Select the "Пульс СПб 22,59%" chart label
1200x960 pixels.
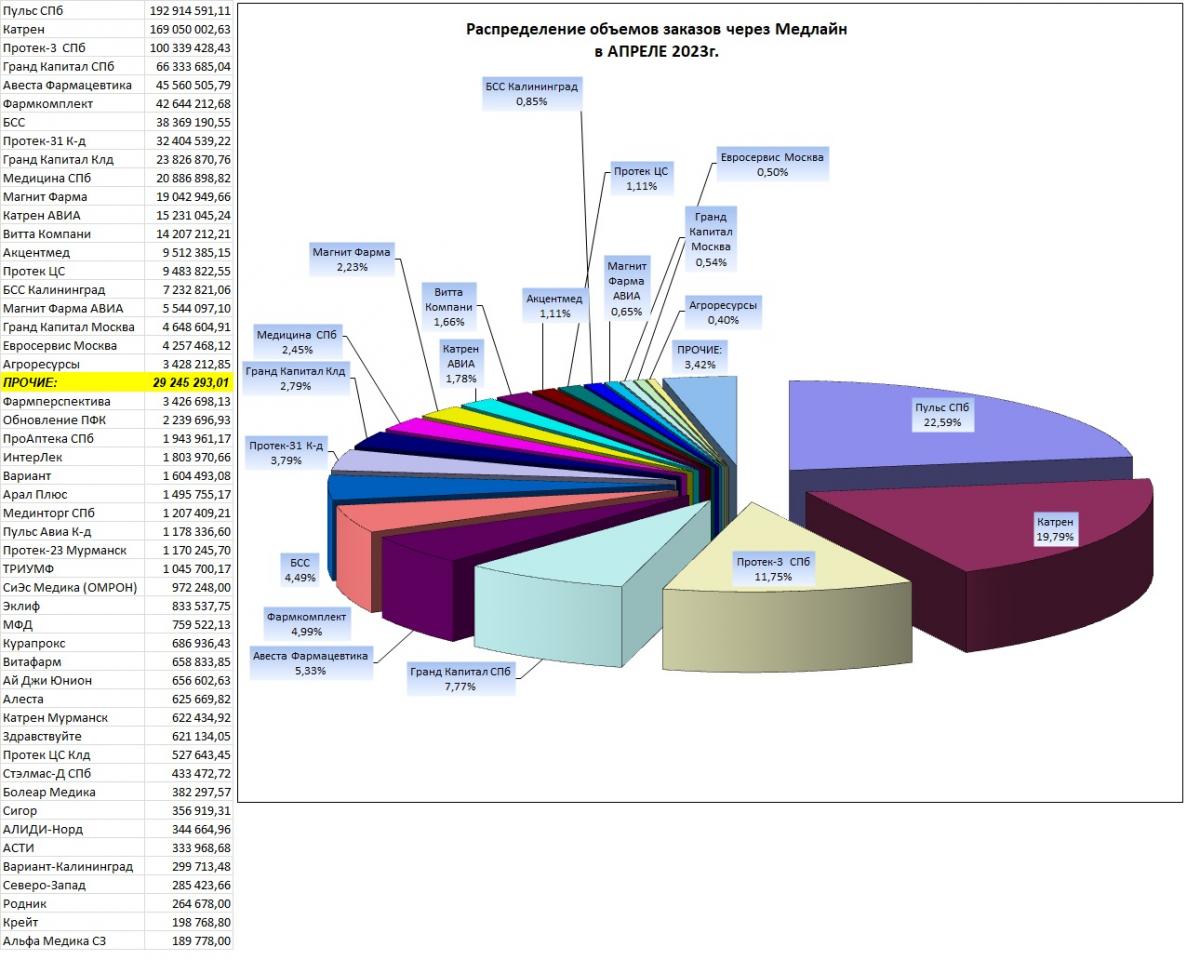[942, 415]
